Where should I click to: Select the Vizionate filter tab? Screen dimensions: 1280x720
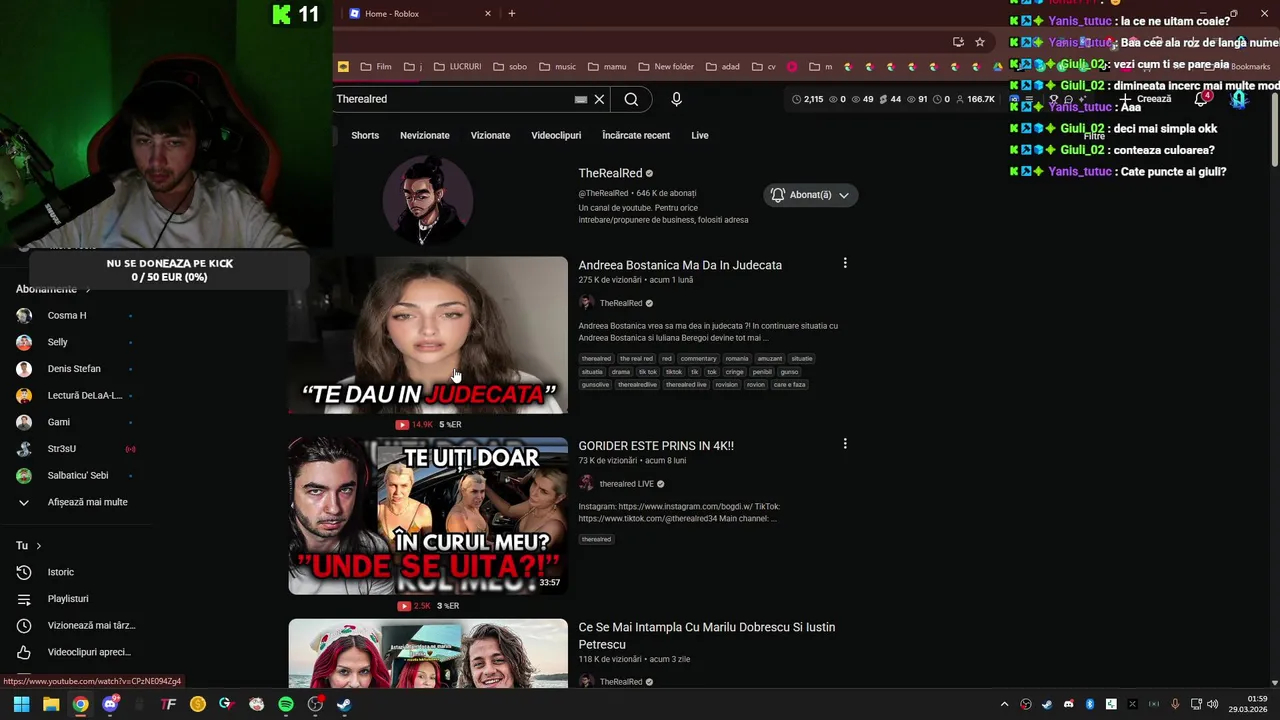pyautogui.click(x=490, y=135)
